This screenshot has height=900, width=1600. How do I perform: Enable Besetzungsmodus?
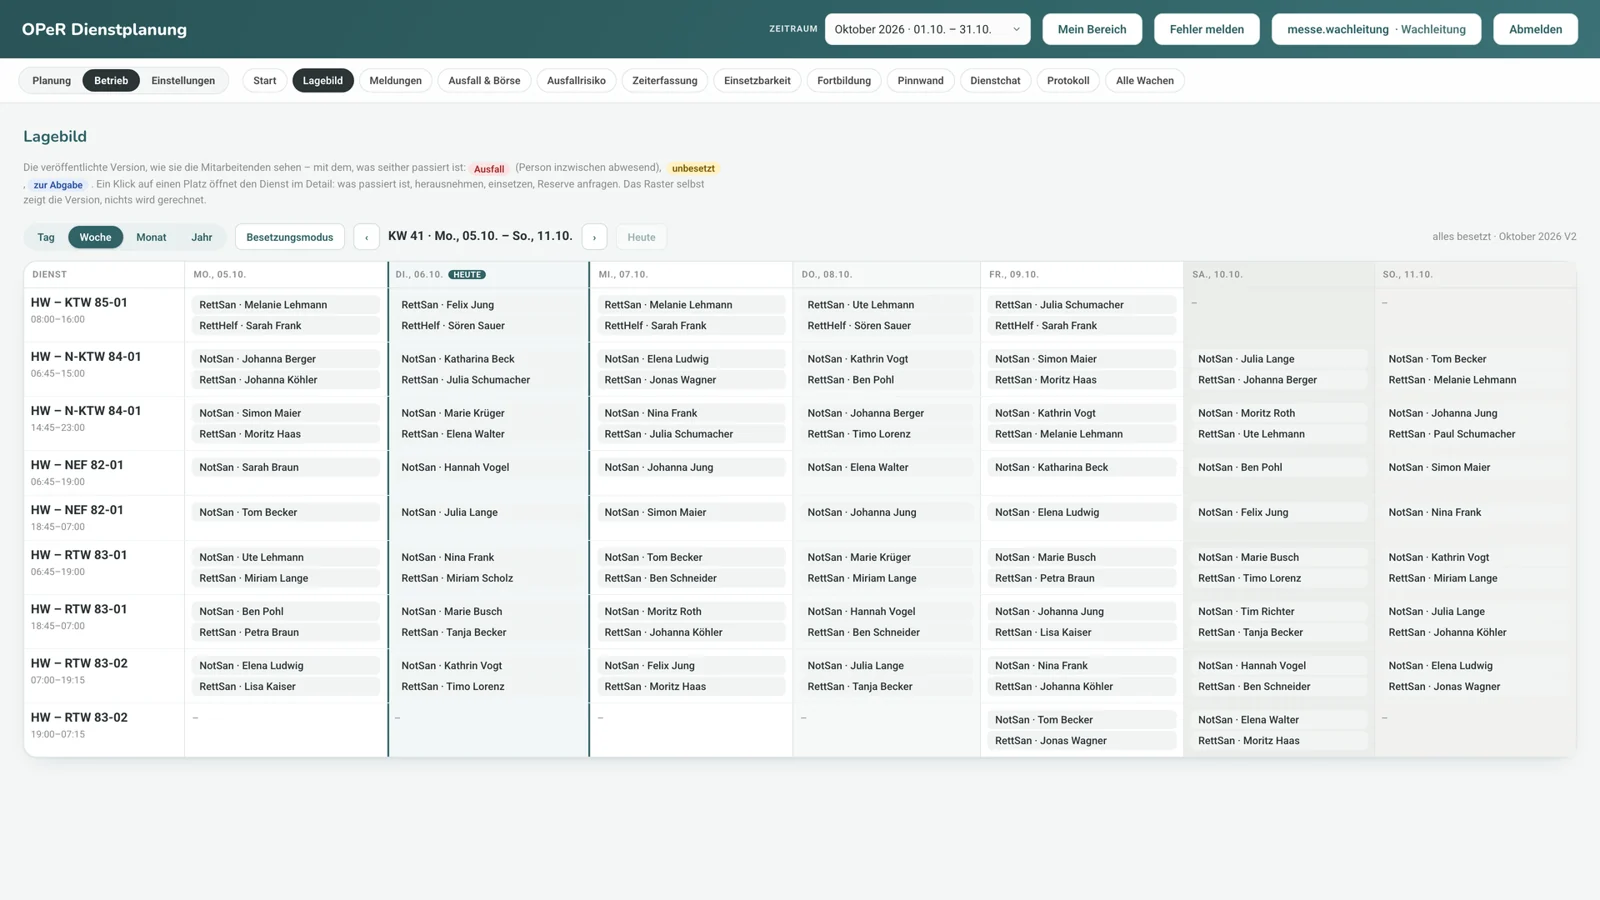(x=290, y=237)
